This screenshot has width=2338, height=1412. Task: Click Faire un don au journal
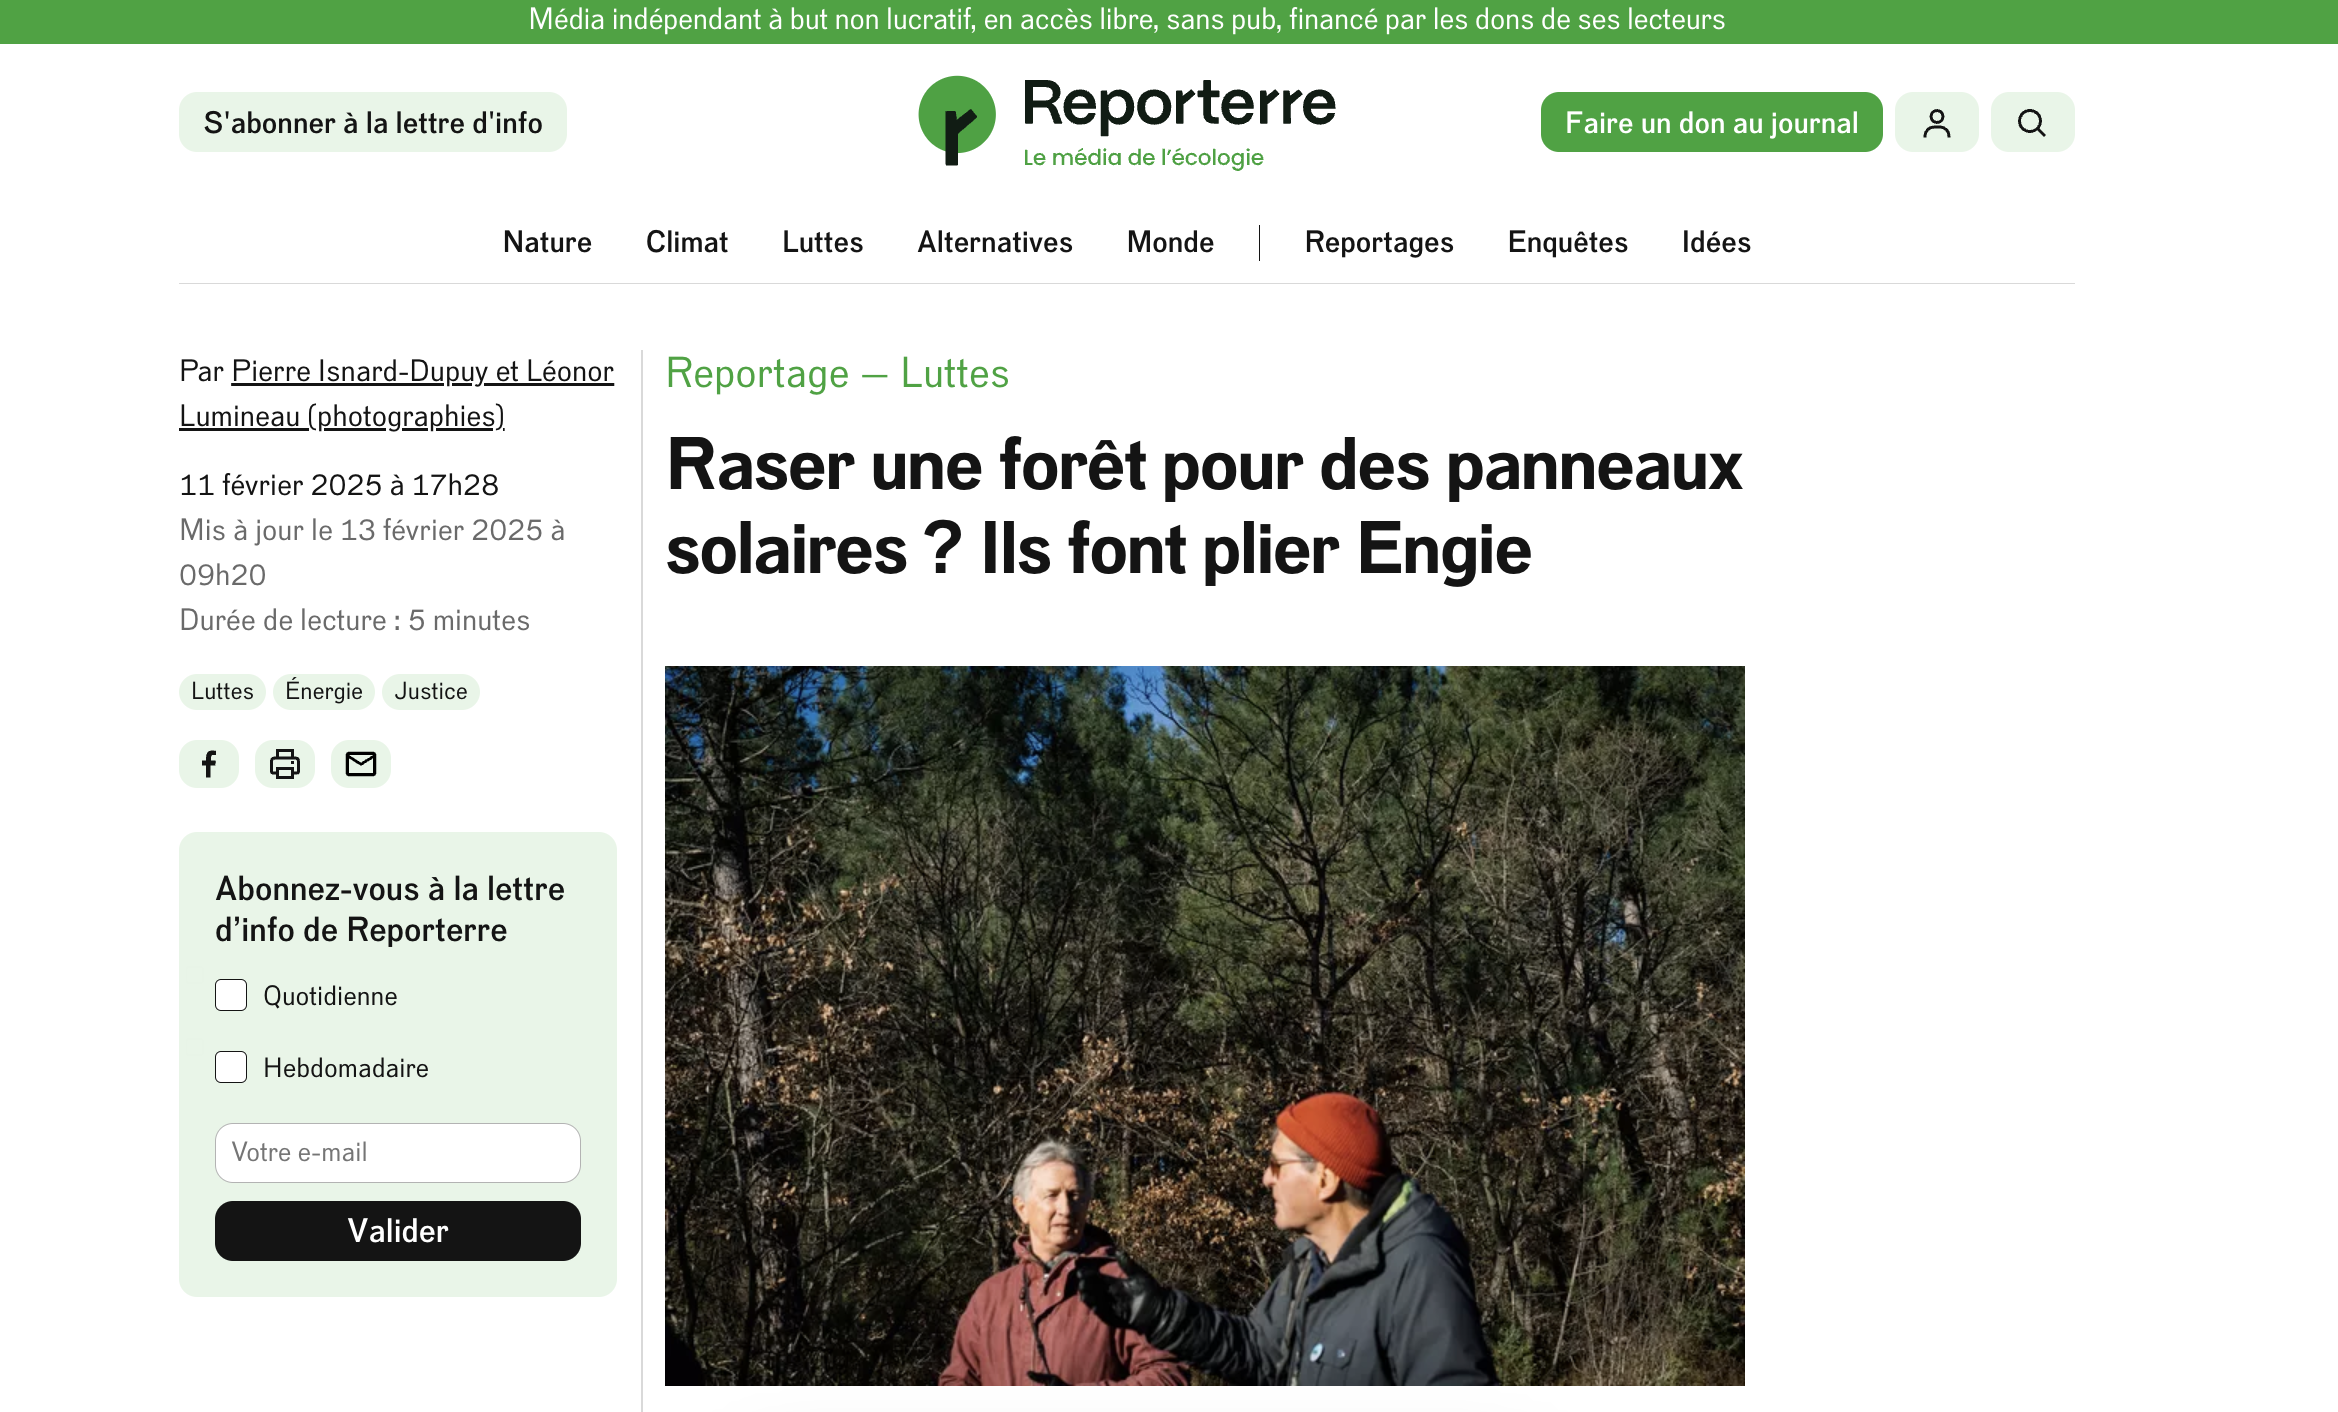pos(1711,122)
